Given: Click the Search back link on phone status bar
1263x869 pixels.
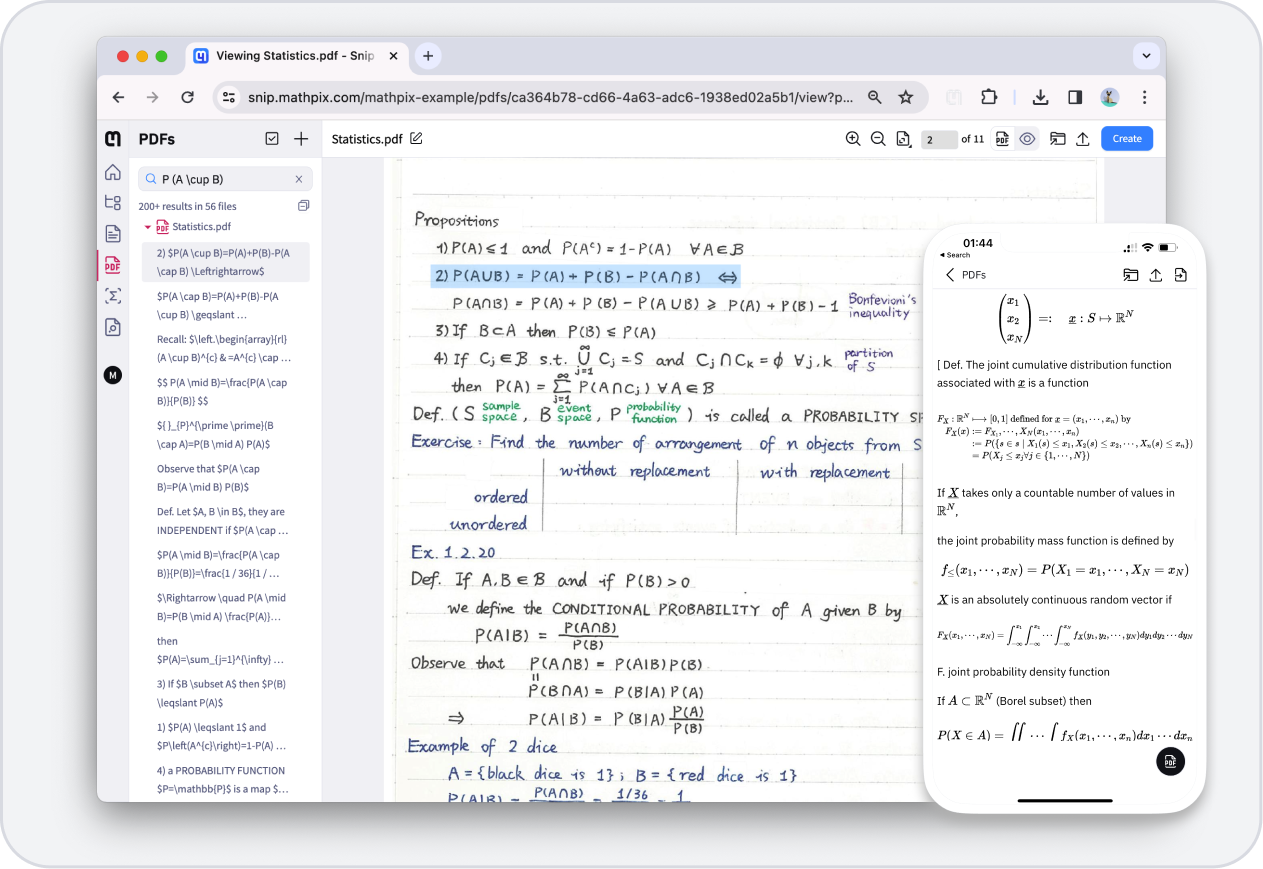Looking at the screenshot, I should [x=957, y=255].
